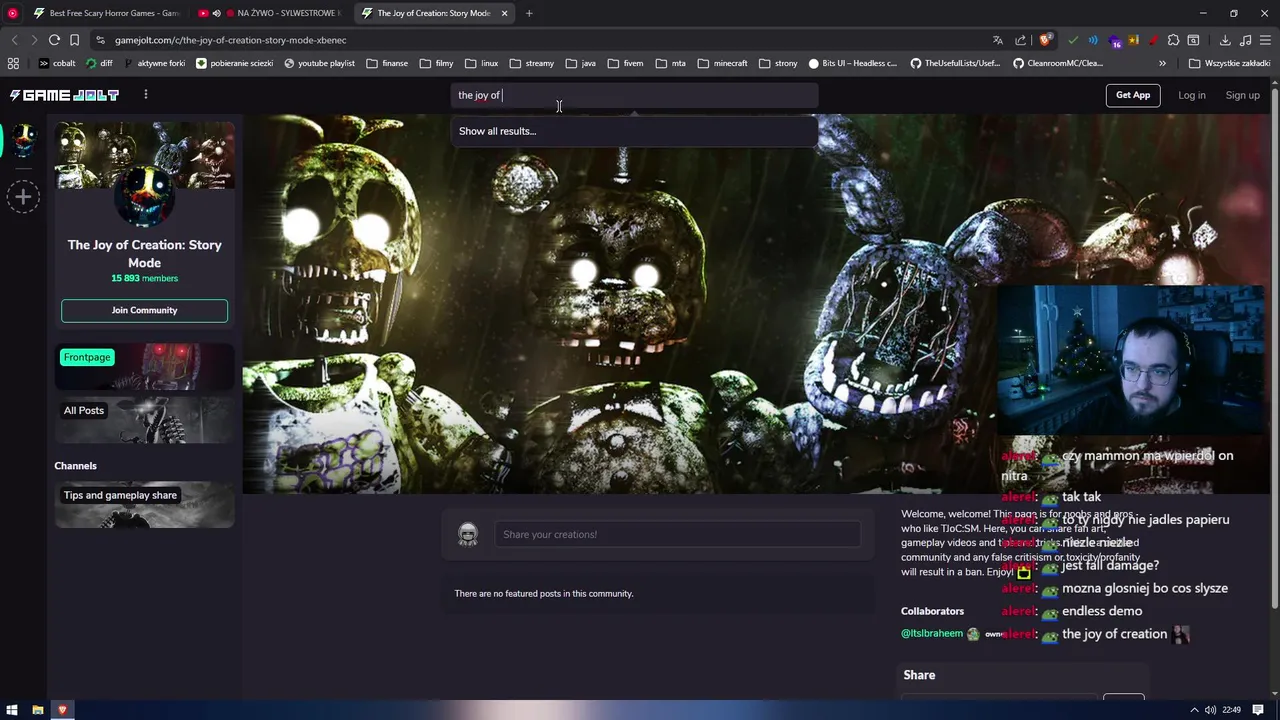Open the Windows Start button

click(12, 710)
